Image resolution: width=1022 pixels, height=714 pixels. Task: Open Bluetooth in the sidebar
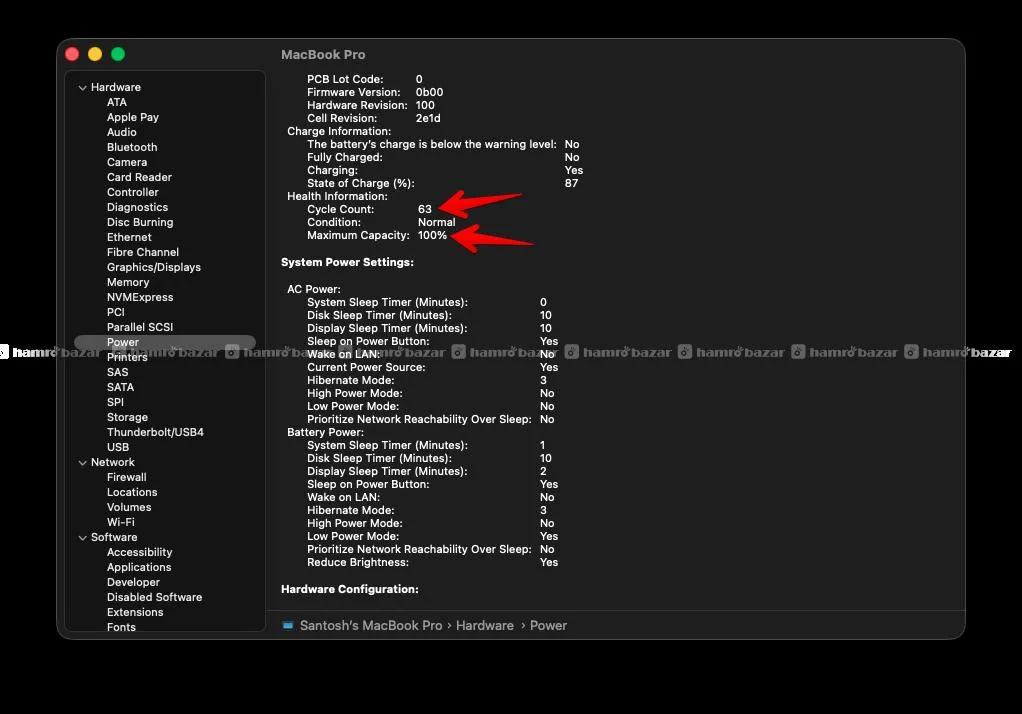click(132, 147)
